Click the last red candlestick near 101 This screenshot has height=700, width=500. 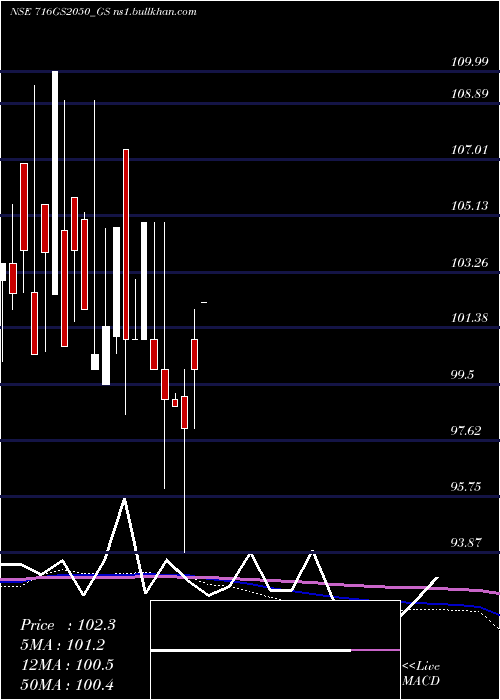click(x=195, y=354)
